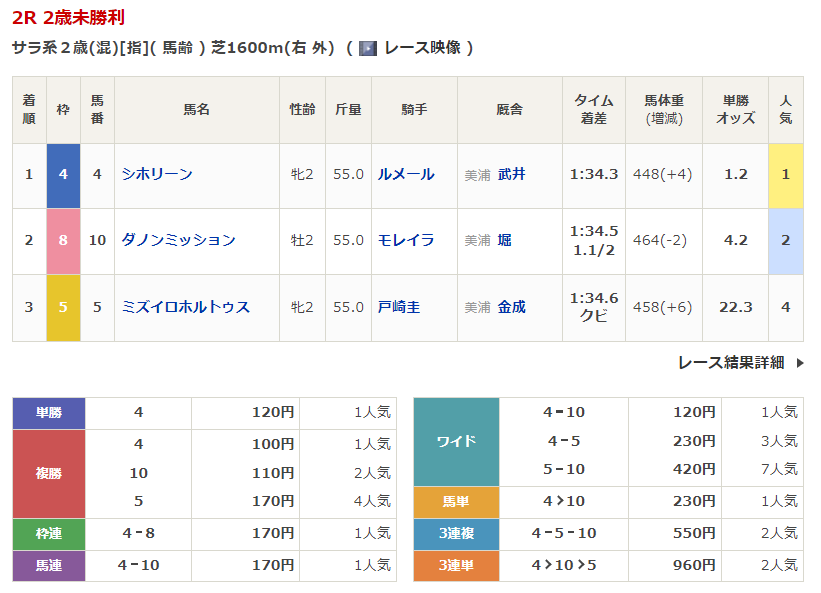Click the 2R 2歳未勝利 race title

pyautogui.click(x=69, y=18)
